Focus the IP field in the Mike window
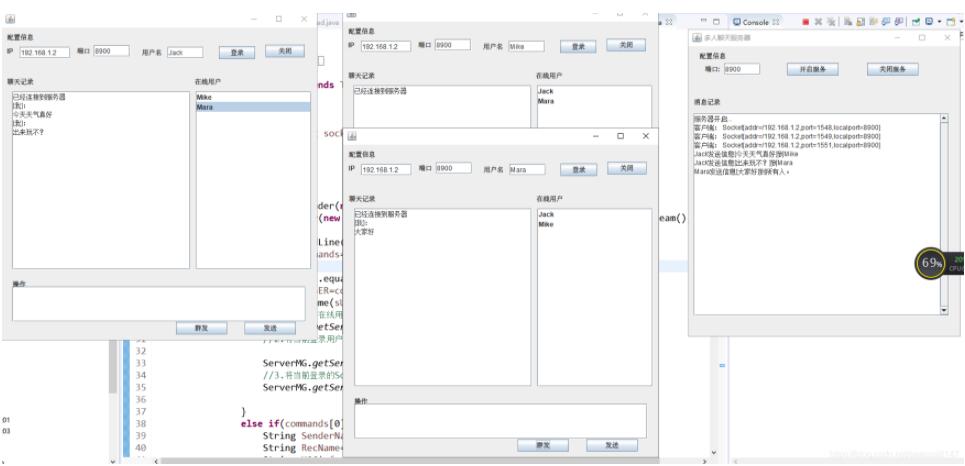Image resolution: width=965 pixels, height=466 pixels. tap(386, 46)
